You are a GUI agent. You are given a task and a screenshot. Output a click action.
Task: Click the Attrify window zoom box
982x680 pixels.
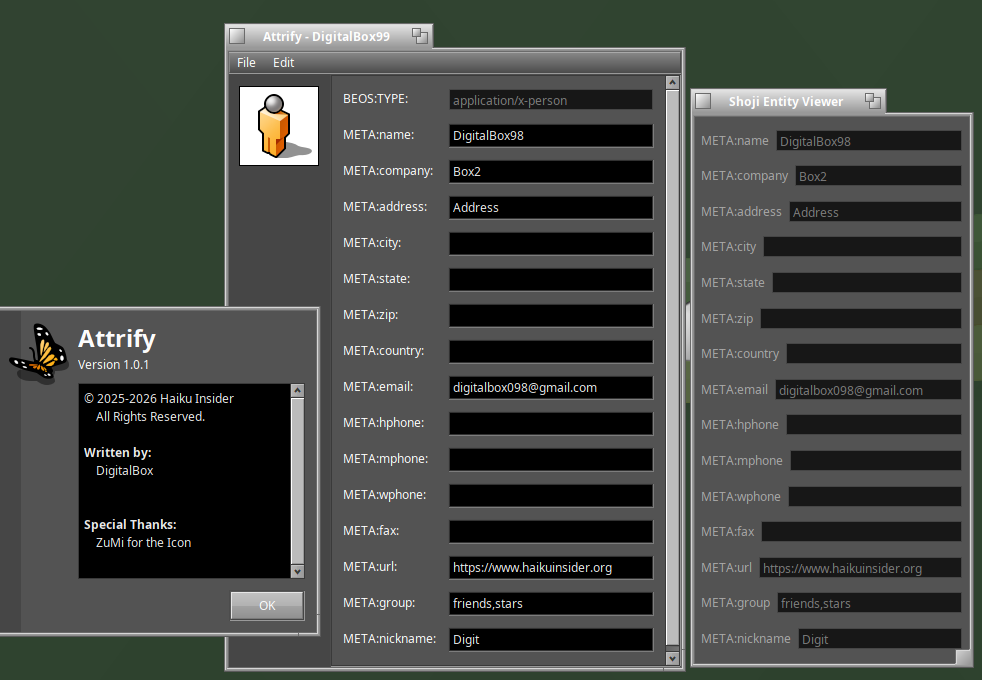click(420, 36)
